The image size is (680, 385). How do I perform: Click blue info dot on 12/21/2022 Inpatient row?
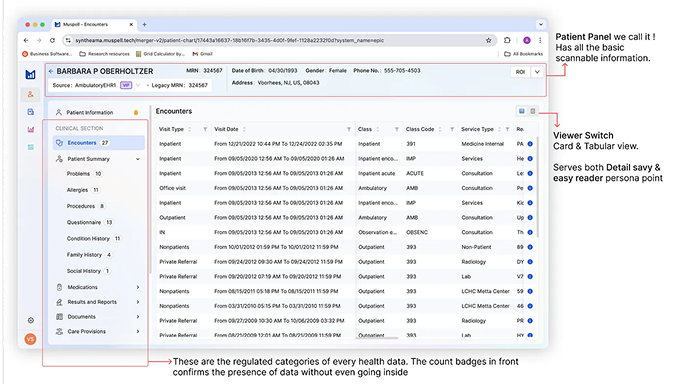click(530, 144)
